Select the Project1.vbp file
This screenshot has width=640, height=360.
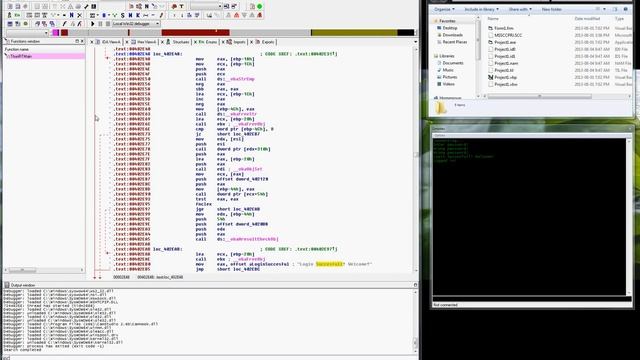coord(502,77)
